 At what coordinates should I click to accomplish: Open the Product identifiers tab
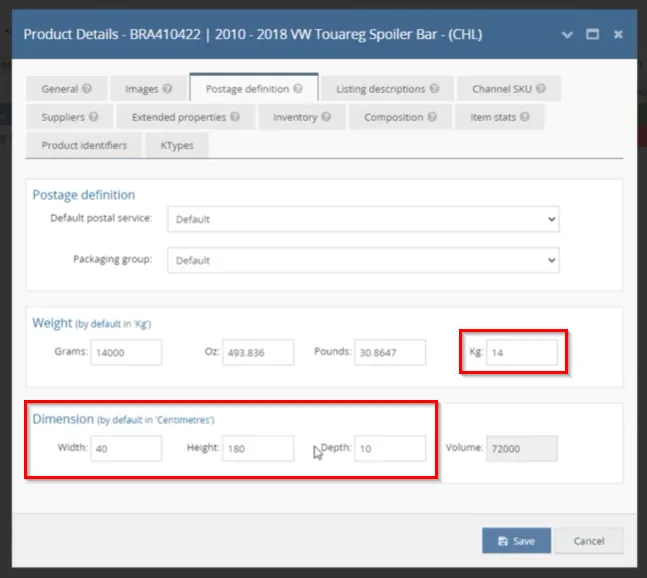[x=84, y=145]
